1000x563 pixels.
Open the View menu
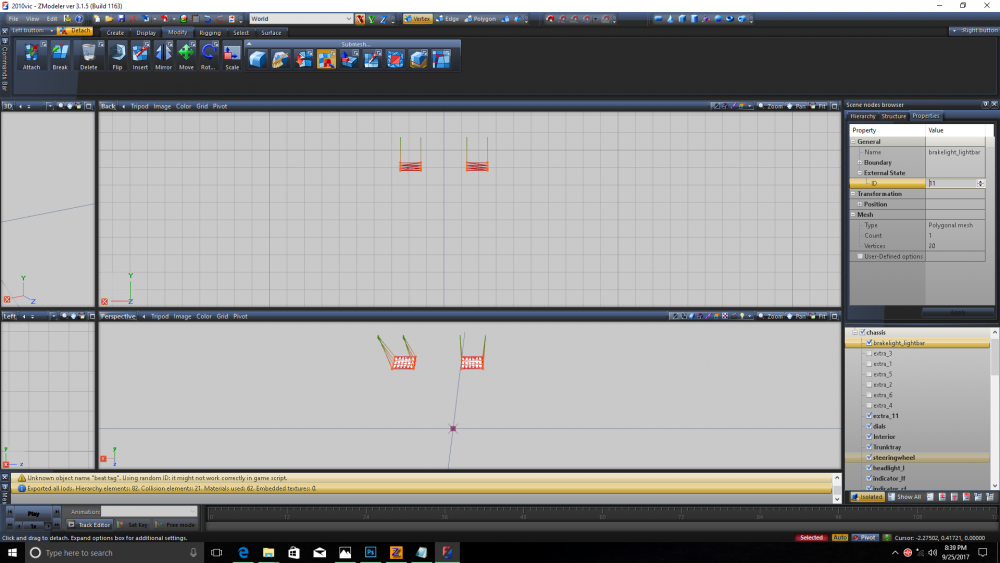[33, 19]
